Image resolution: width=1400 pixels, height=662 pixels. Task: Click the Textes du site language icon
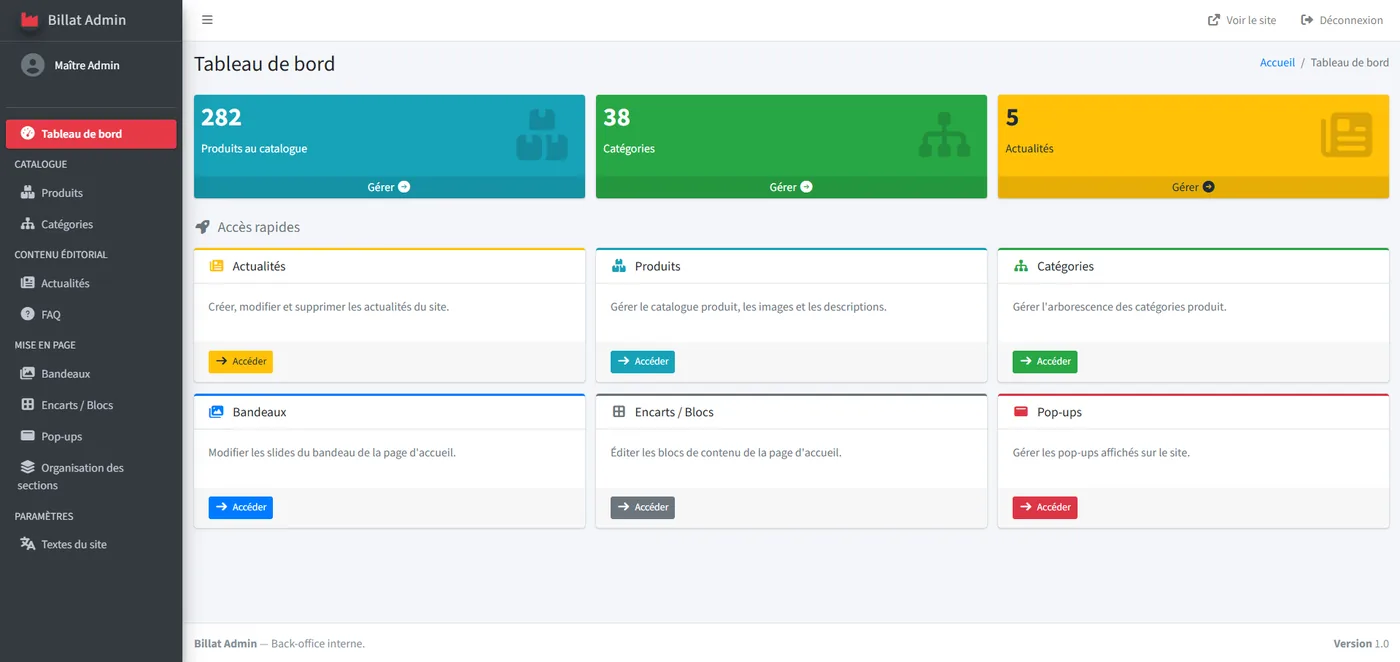pyautogui.click(x=28, y=544)
